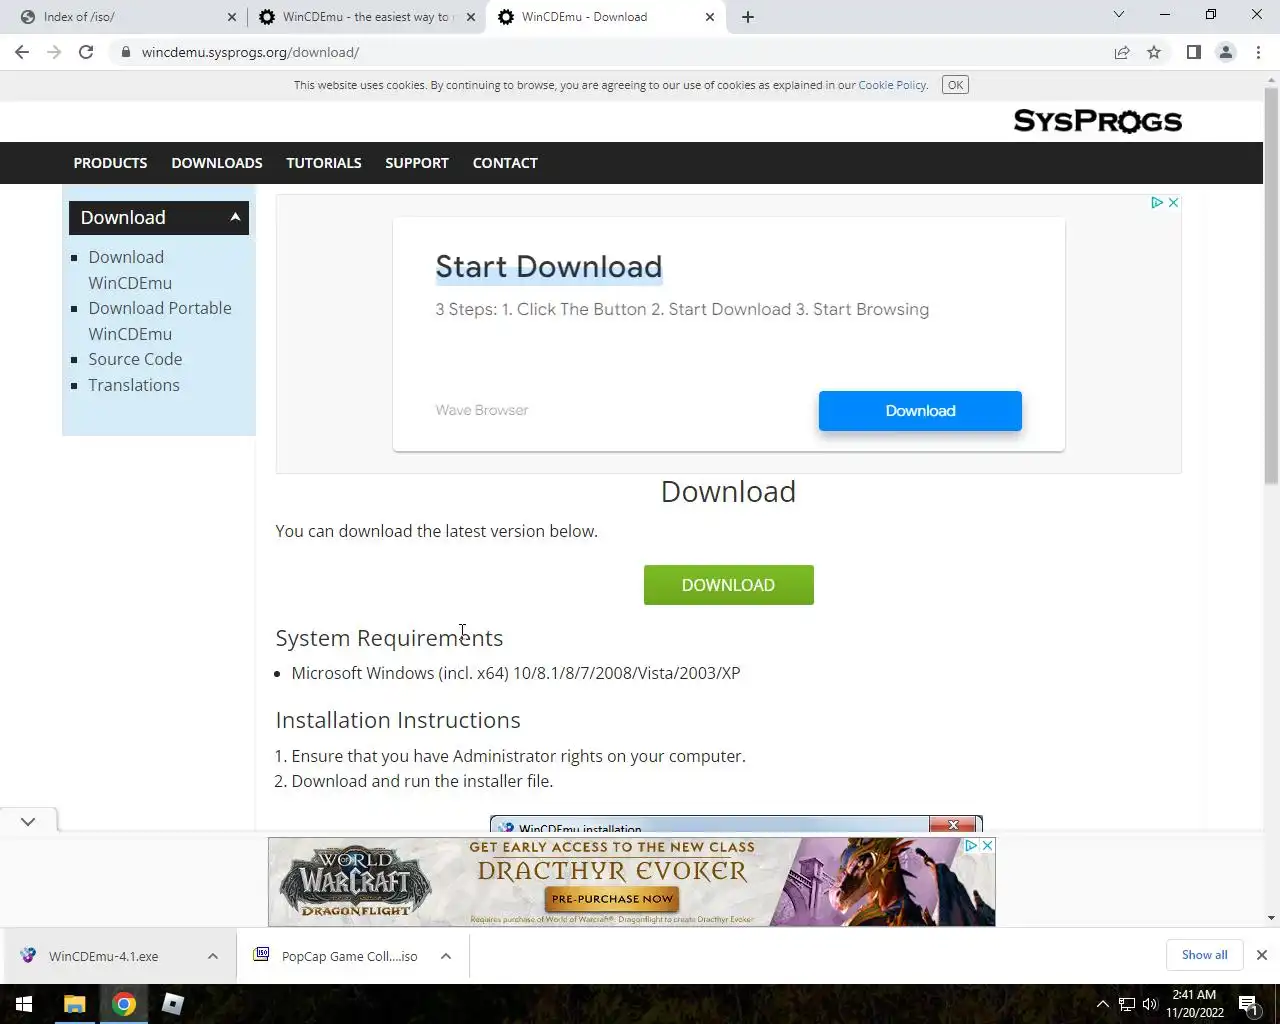
Task: Close the 'WinCDEmu - Download' tab
Action: 710,17
